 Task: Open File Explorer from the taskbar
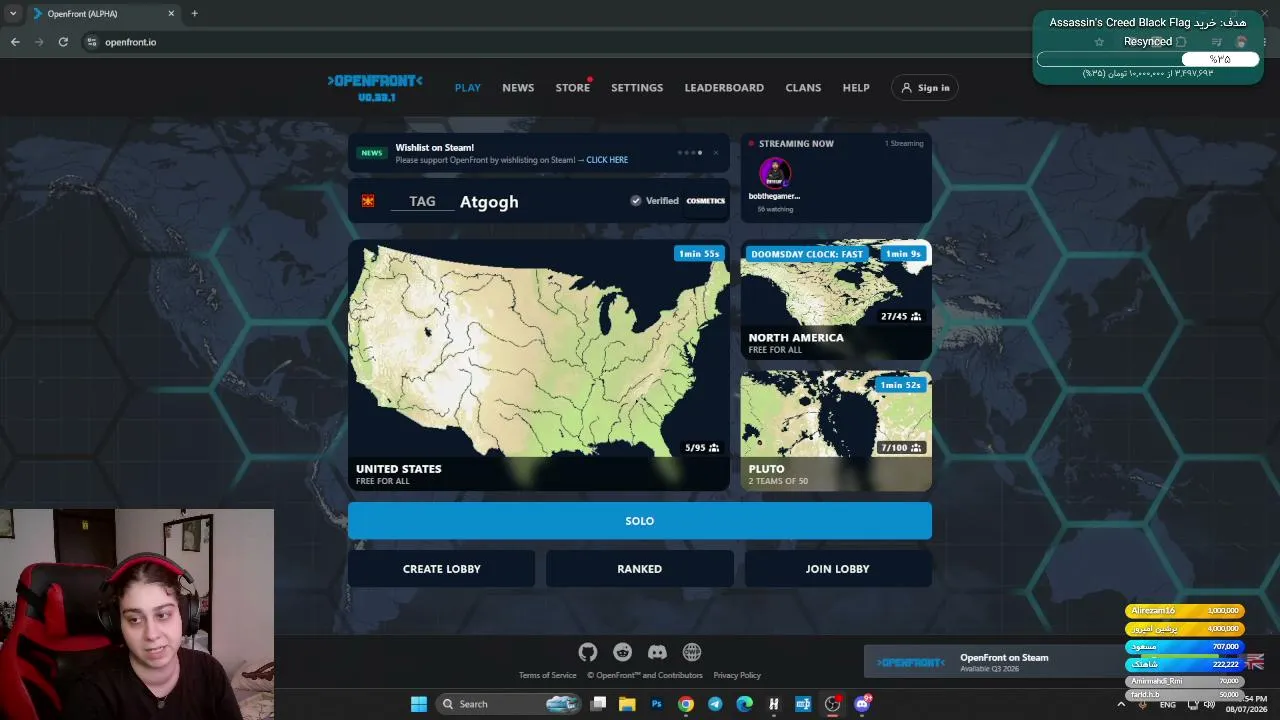click(627, 704)
